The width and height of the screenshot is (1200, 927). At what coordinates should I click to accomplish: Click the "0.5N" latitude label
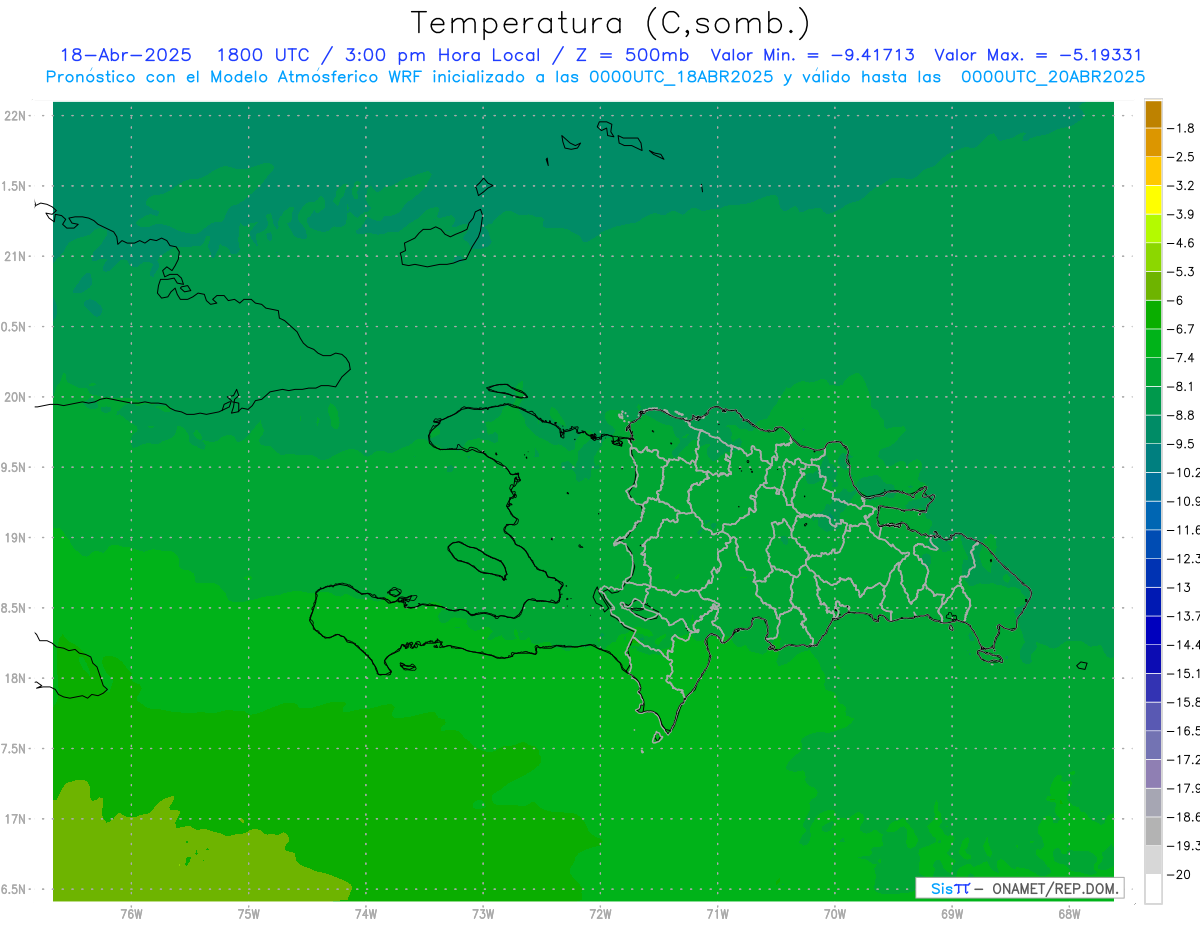coord(14,327)
